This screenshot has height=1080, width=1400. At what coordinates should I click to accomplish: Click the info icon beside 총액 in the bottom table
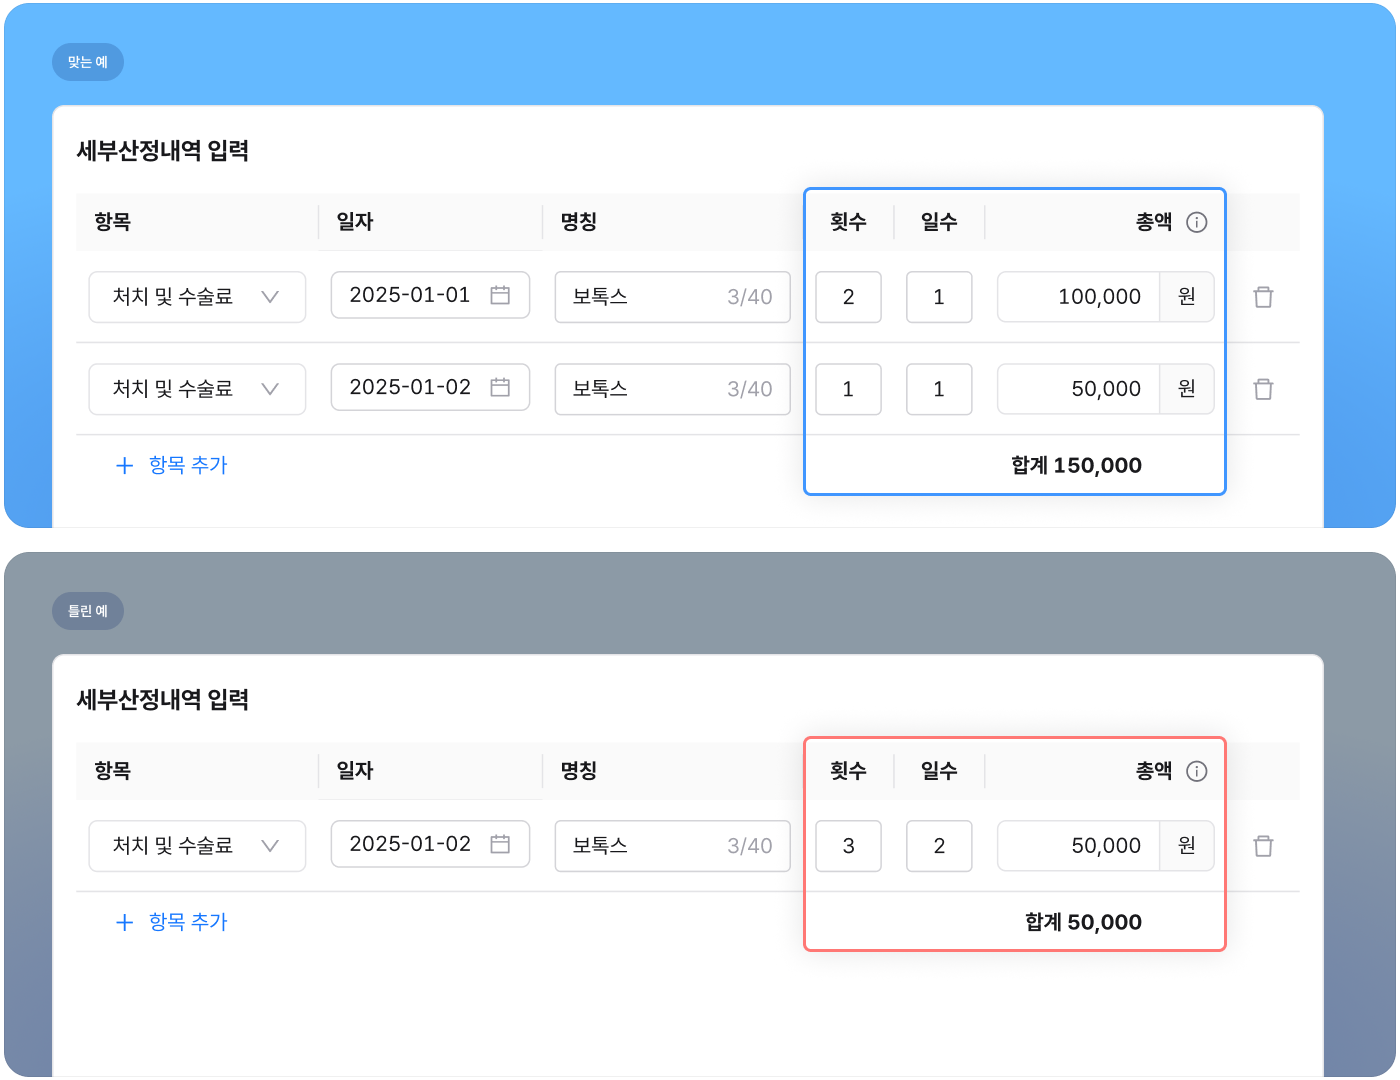(1196, 771)
